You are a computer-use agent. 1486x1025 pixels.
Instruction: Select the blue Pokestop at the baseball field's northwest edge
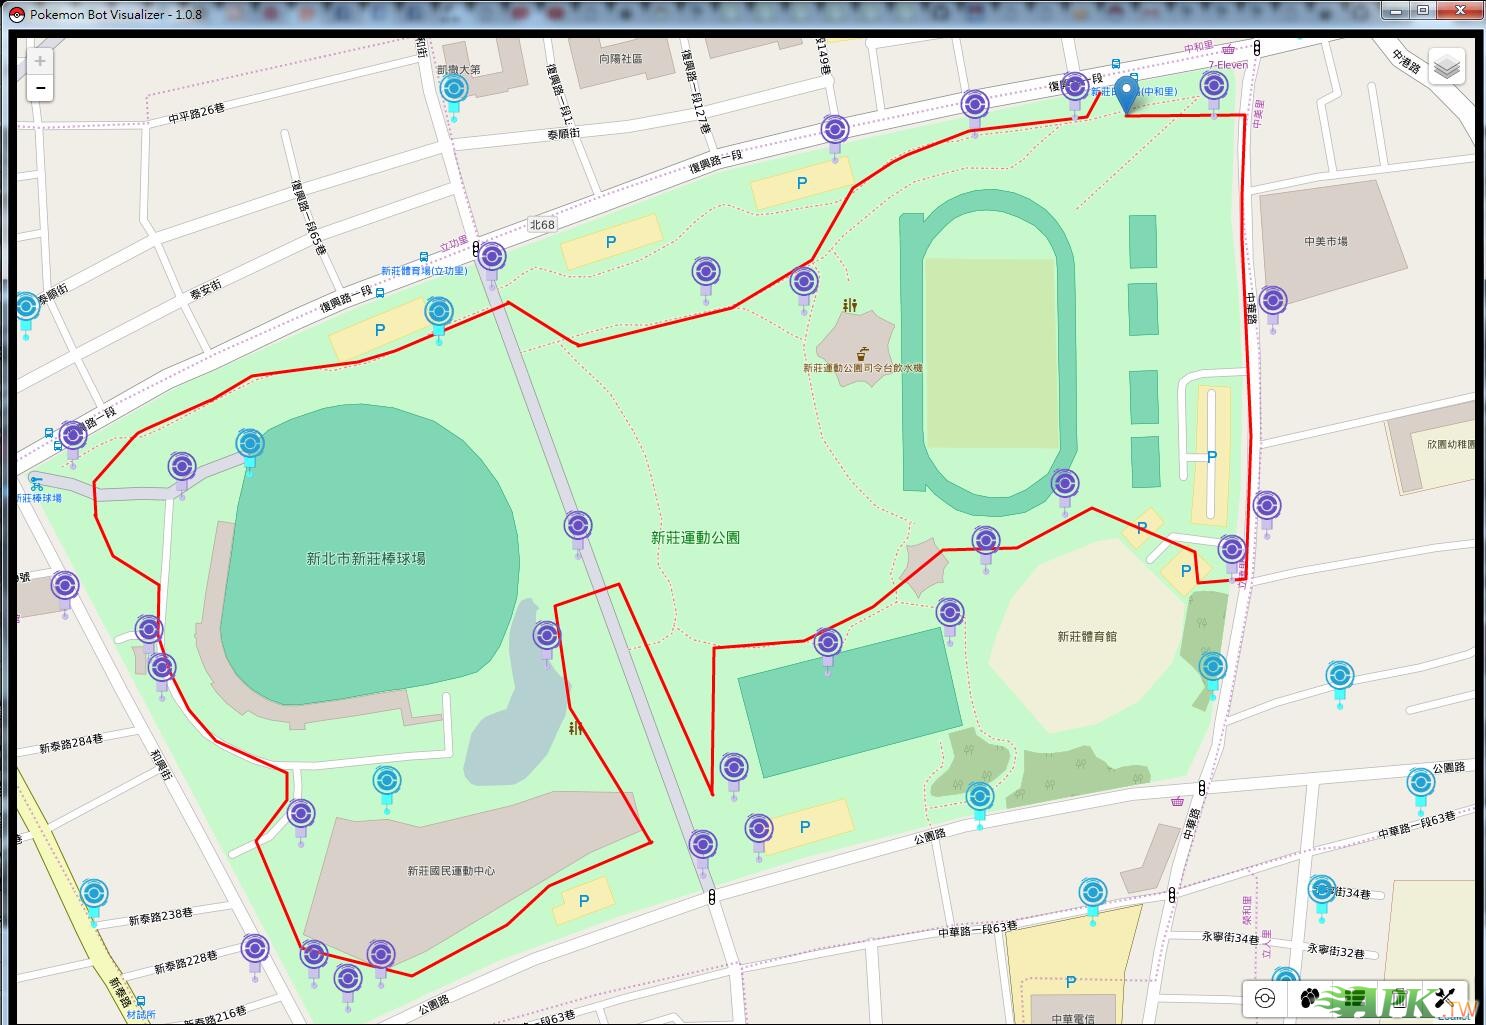249,450
